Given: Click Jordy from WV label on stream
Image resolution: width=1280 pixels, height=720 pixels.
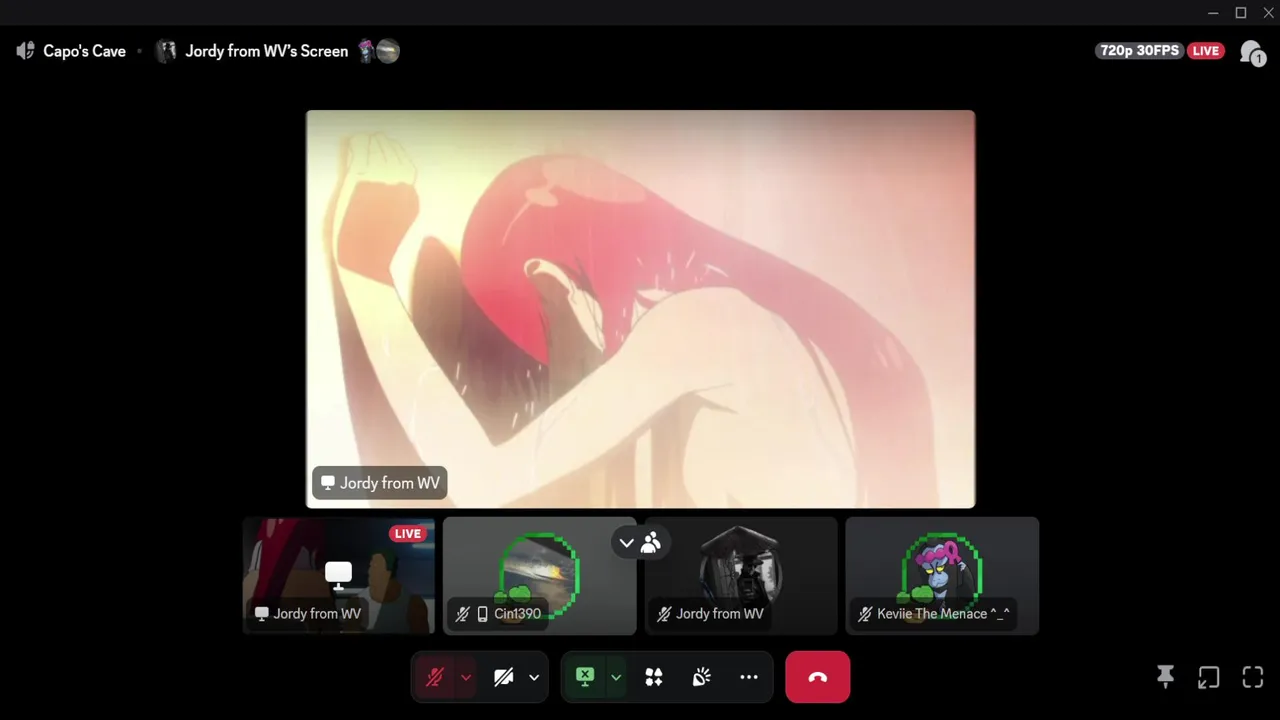Looking at the screenshot, I should coord(379,483).
